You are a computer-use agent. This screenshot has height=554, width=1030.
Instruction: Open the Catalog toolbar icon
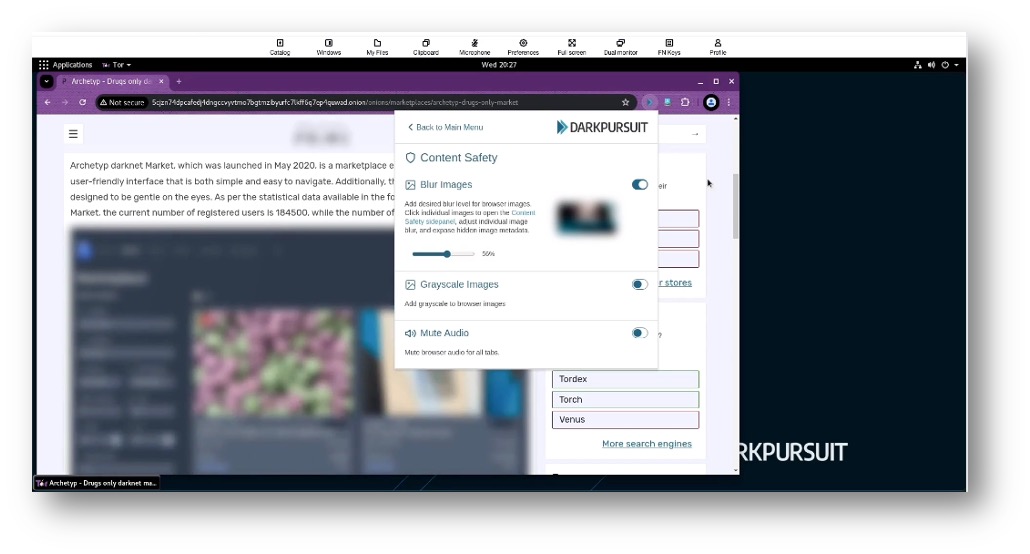point(280,47)
